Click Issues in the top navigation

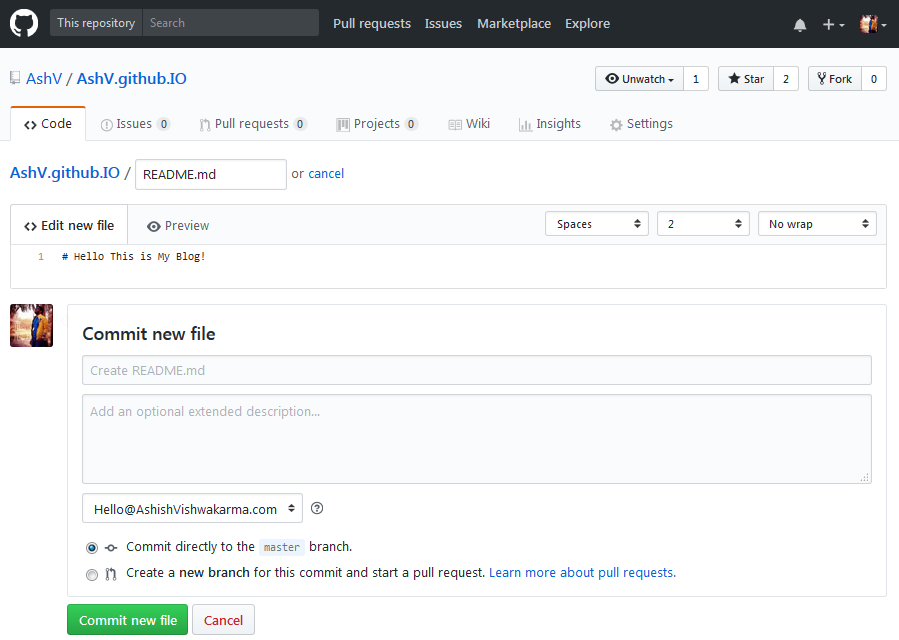[x=443, y=24]
